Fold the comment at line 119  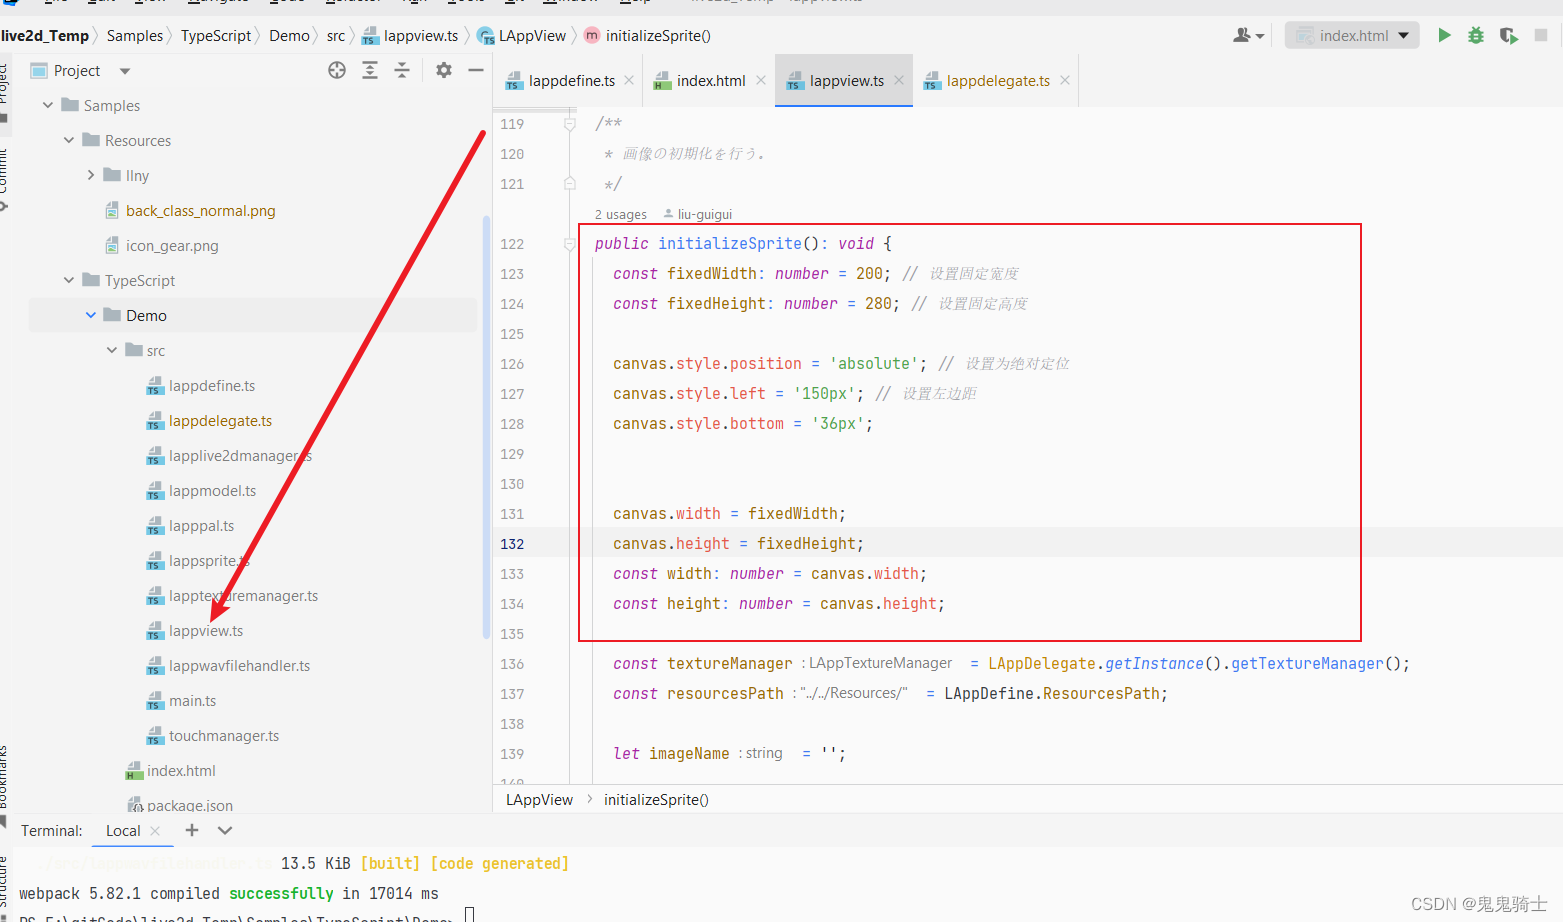(569, 124)
